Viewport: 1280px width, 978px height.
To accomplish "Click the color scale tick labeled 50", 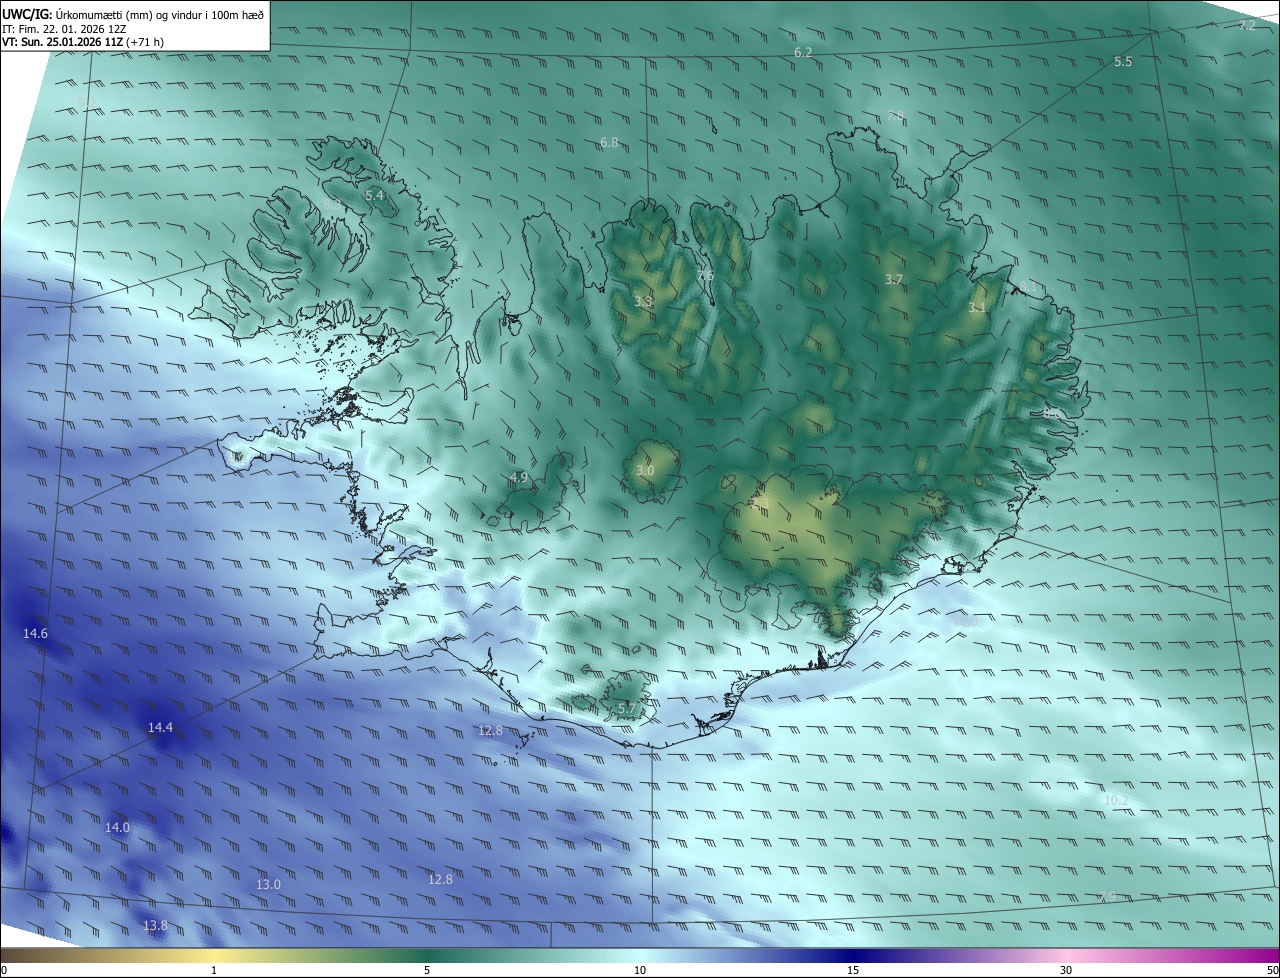I will [1272, 970].
